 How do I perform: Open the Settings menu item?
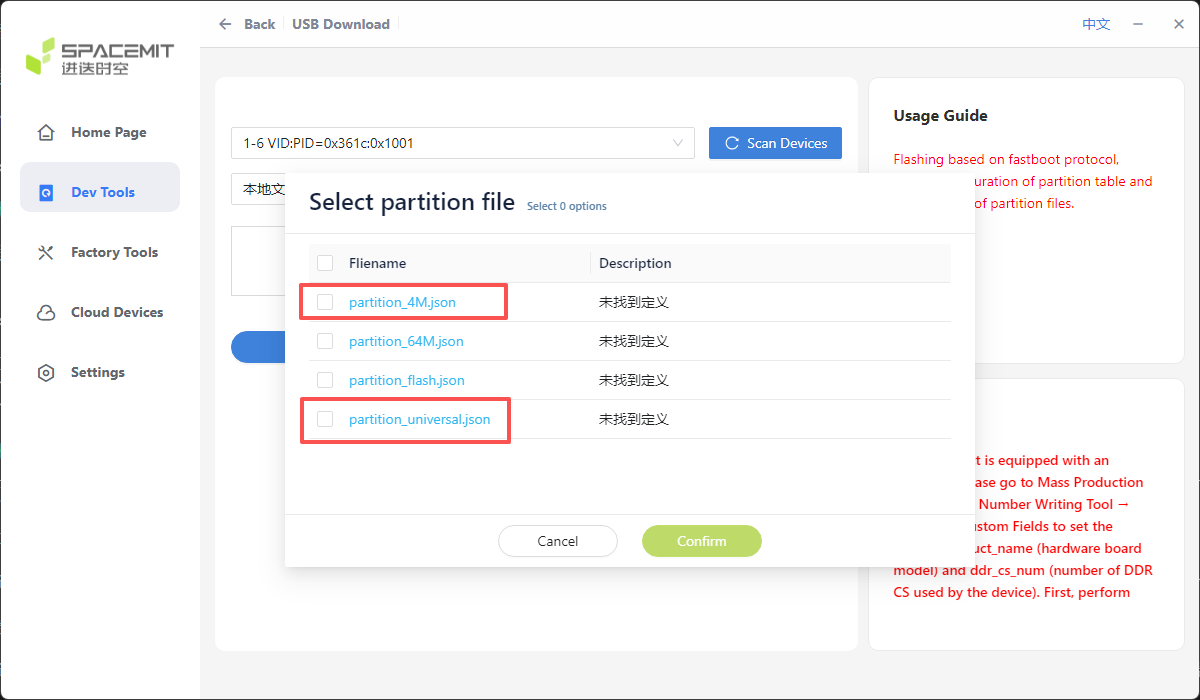100,372
